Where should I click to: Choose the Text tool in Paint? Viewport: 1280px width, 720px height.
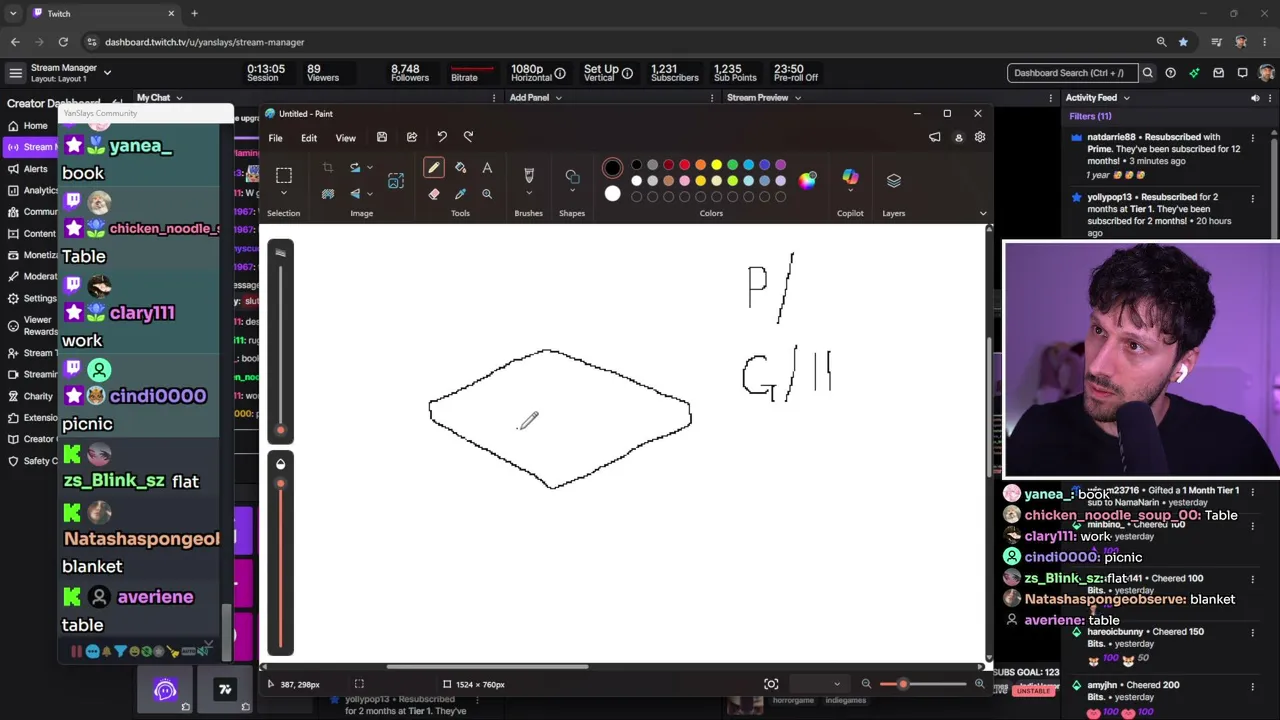[487, 168]
